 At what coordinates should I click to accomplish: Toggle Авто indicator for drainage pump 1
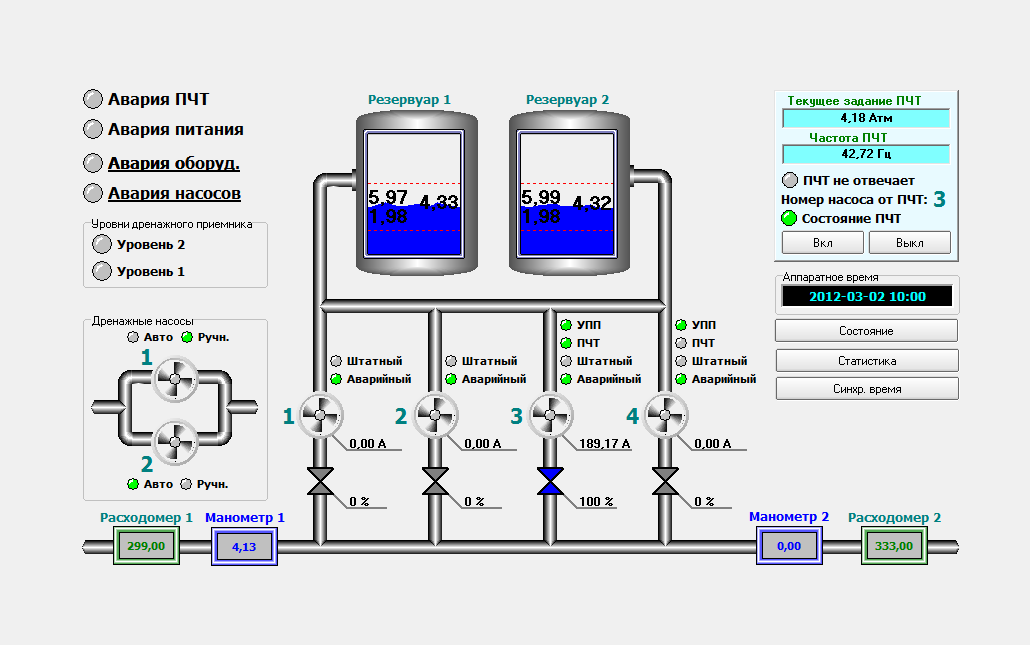pos(133,338)
